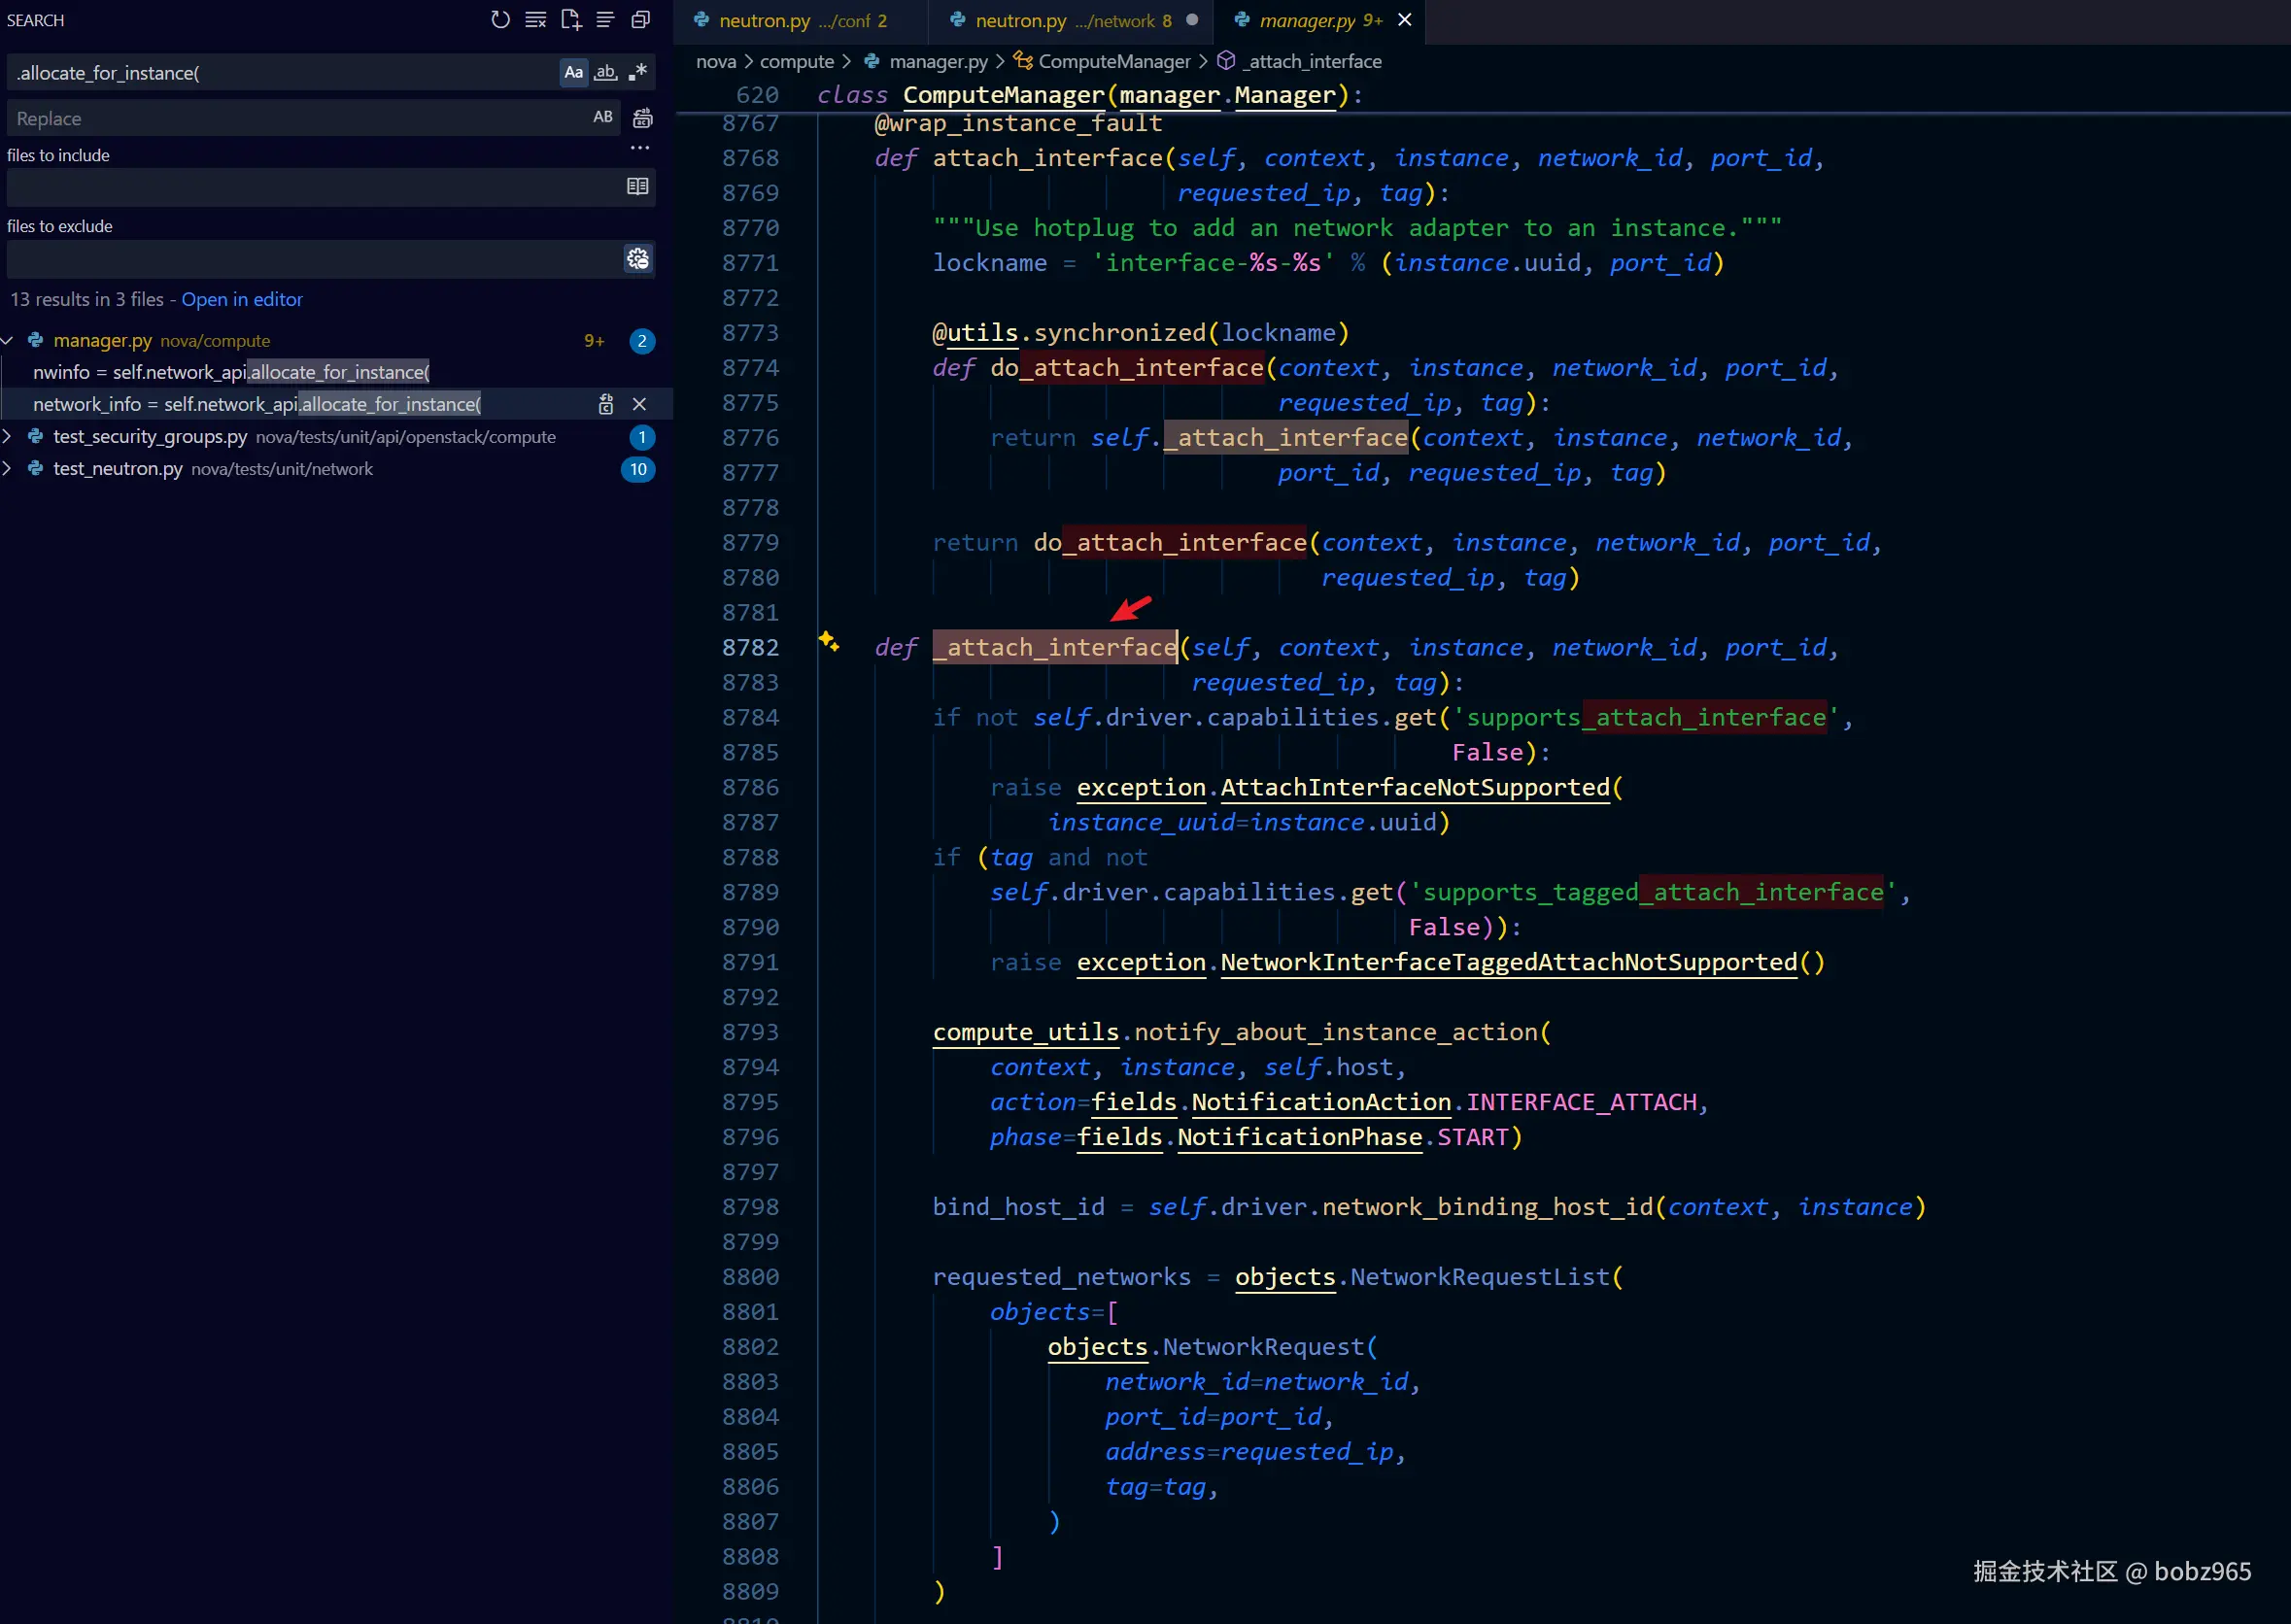Expand test_neutron.py results
This screenshot has width=2291, height=1624.
[x=8, y=468]
